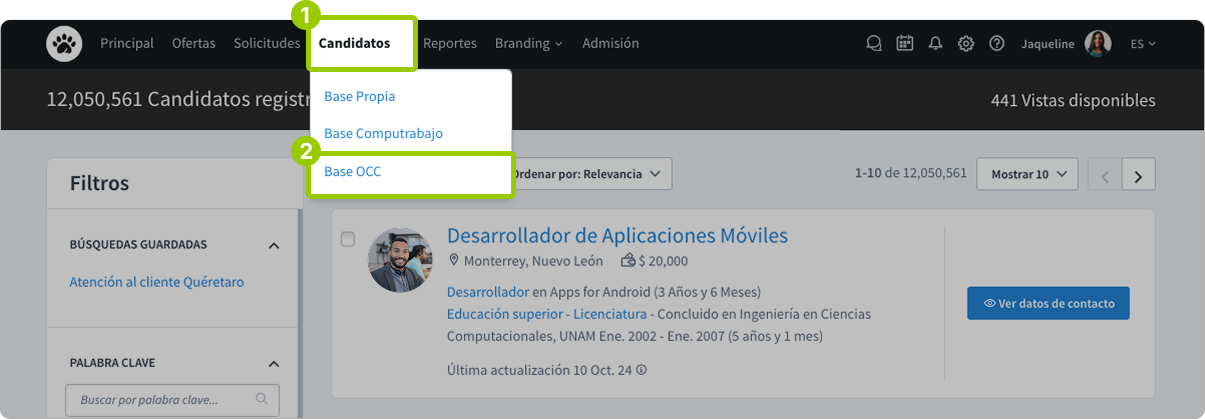Screen dimensions: 1205x419
Task: Open the settings gear icon
Action: [966, 44]
